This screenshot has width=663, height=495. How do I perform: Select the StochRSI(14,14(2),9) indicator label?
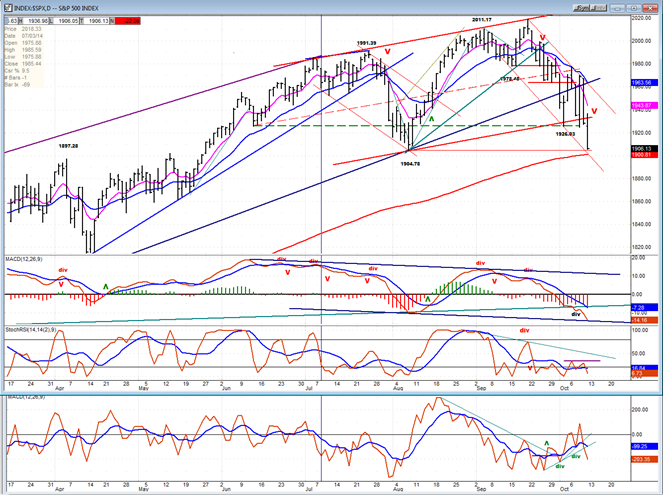point(30,328)
